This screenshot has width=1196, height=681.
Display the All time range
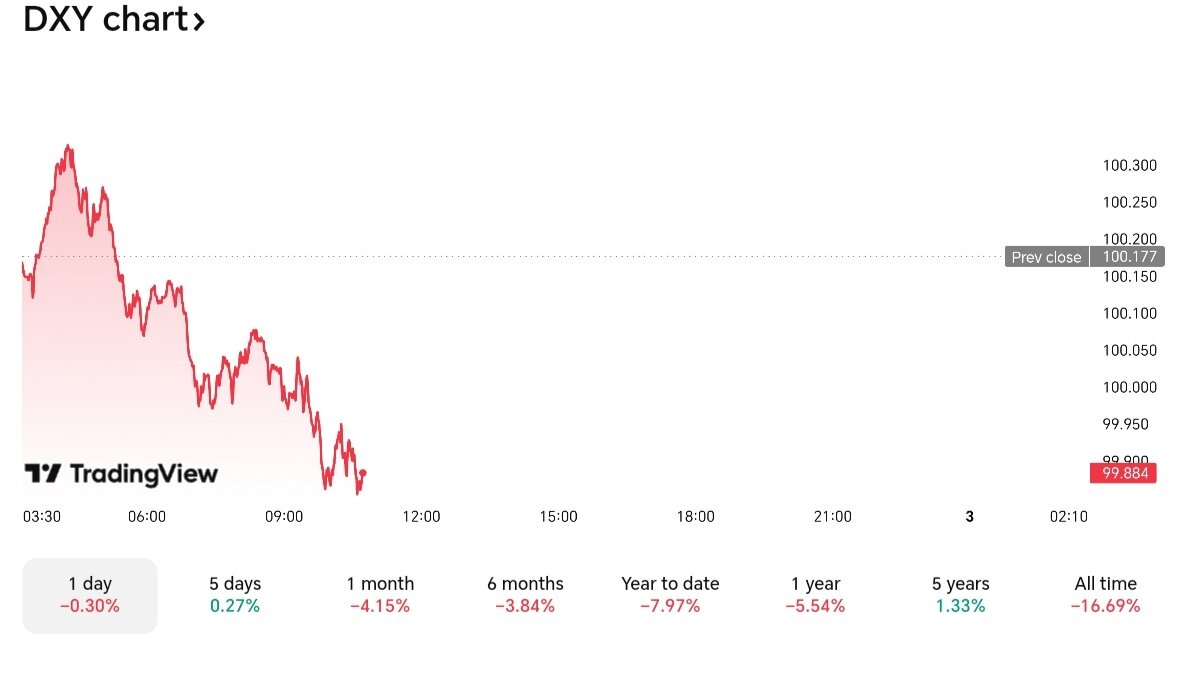1105,594
